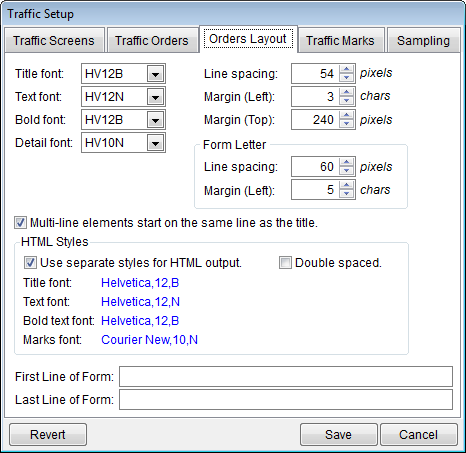The height and width of the screenshot is (453, 466).
Task: Open the Title font dropdown arrow
Action: 156,74
